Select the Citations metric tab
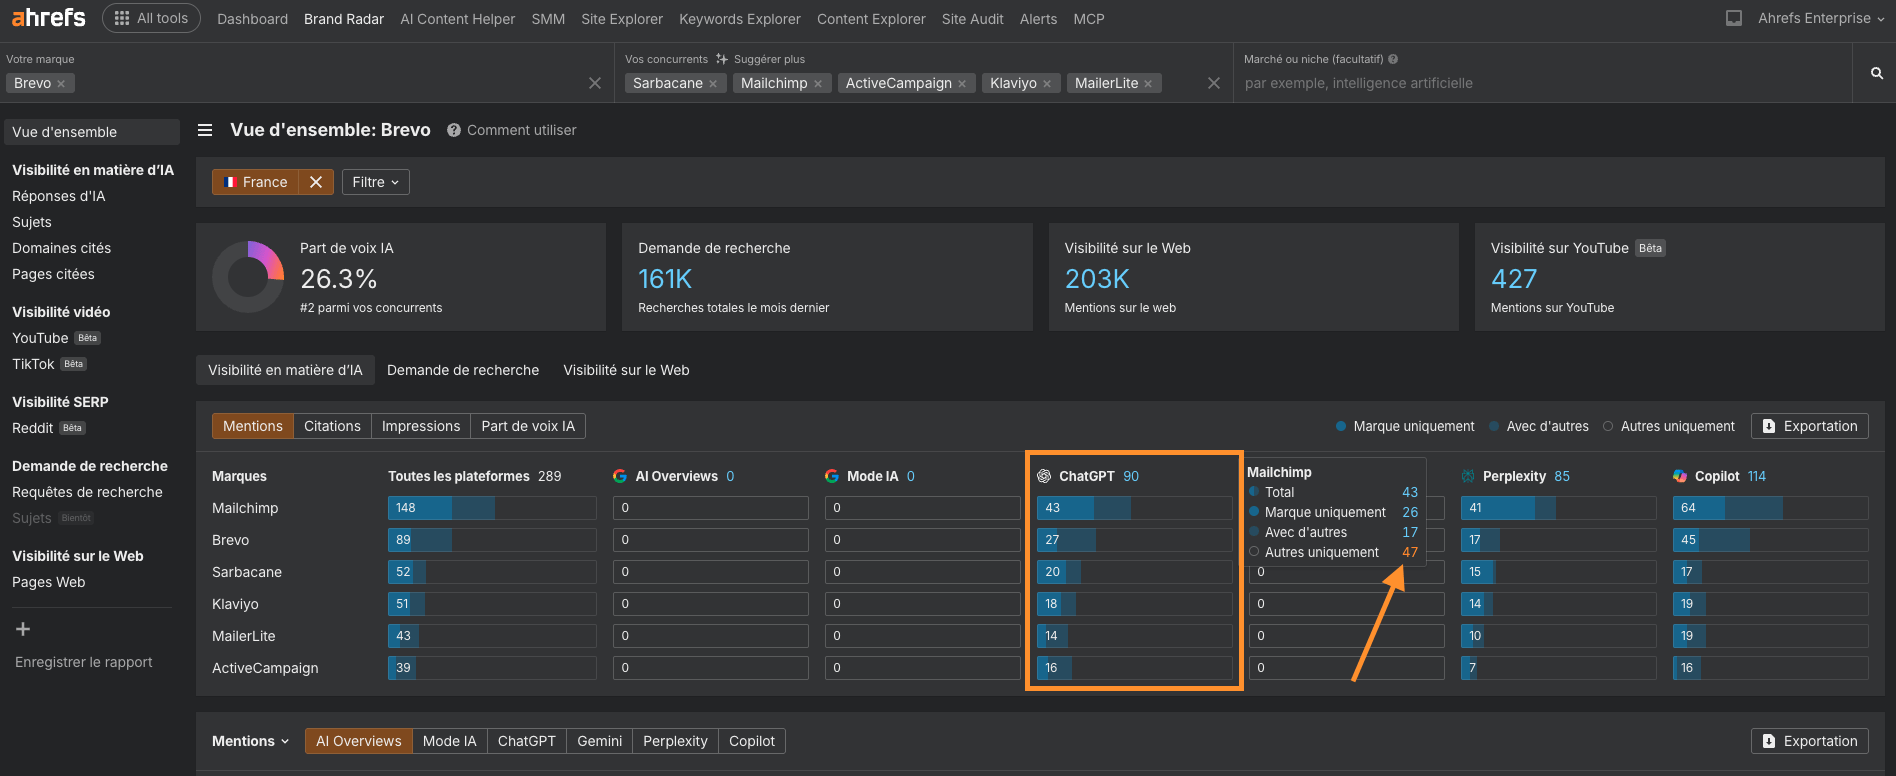 coord(332,426)
